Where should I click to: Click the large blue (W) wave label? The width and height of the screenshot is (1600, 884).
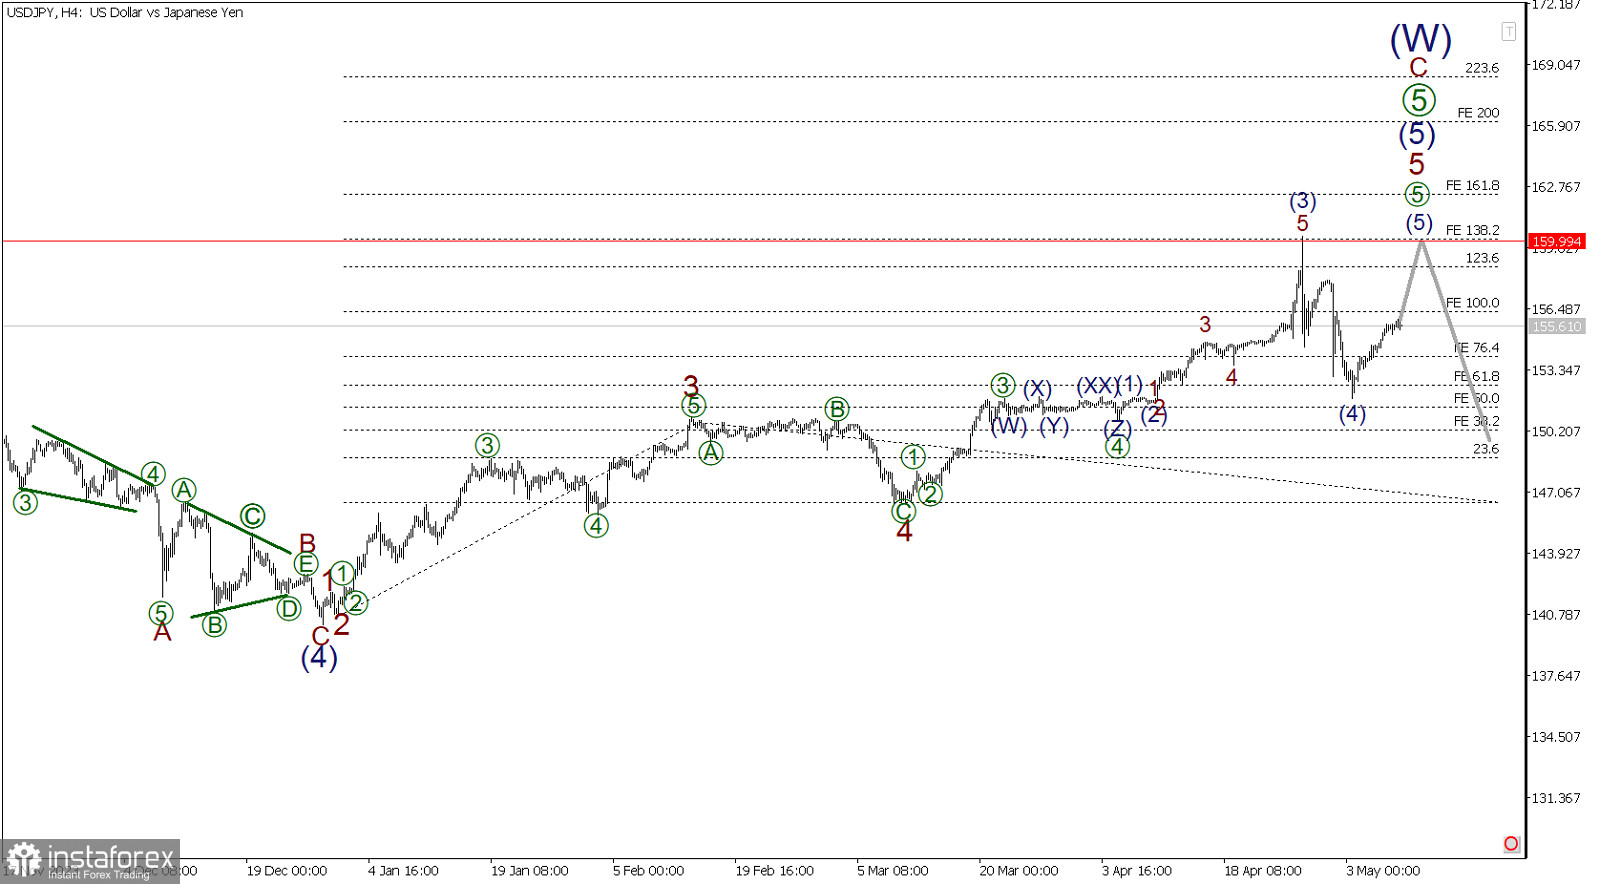tap(1420, 39)
